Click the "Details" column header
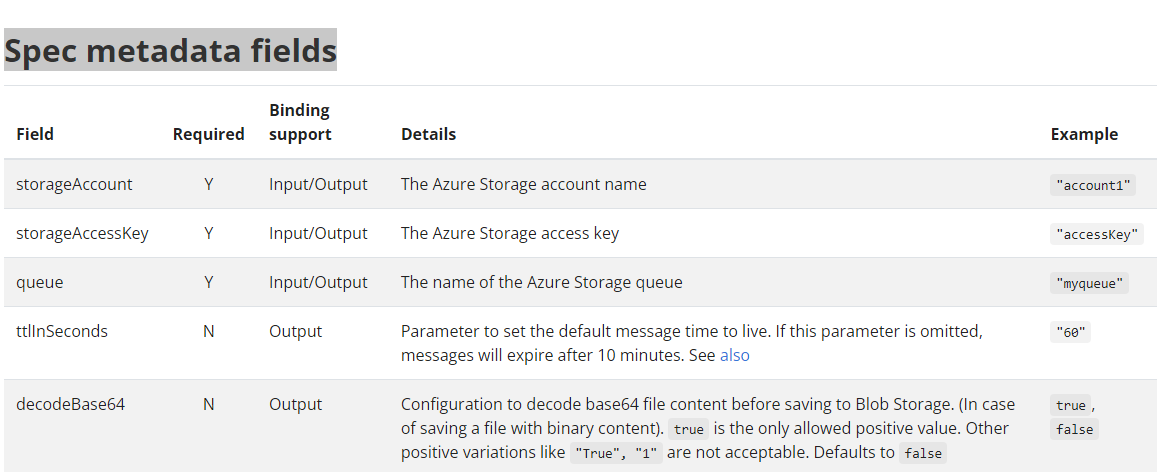This screenshot has height=472, width=1157. 428,134
